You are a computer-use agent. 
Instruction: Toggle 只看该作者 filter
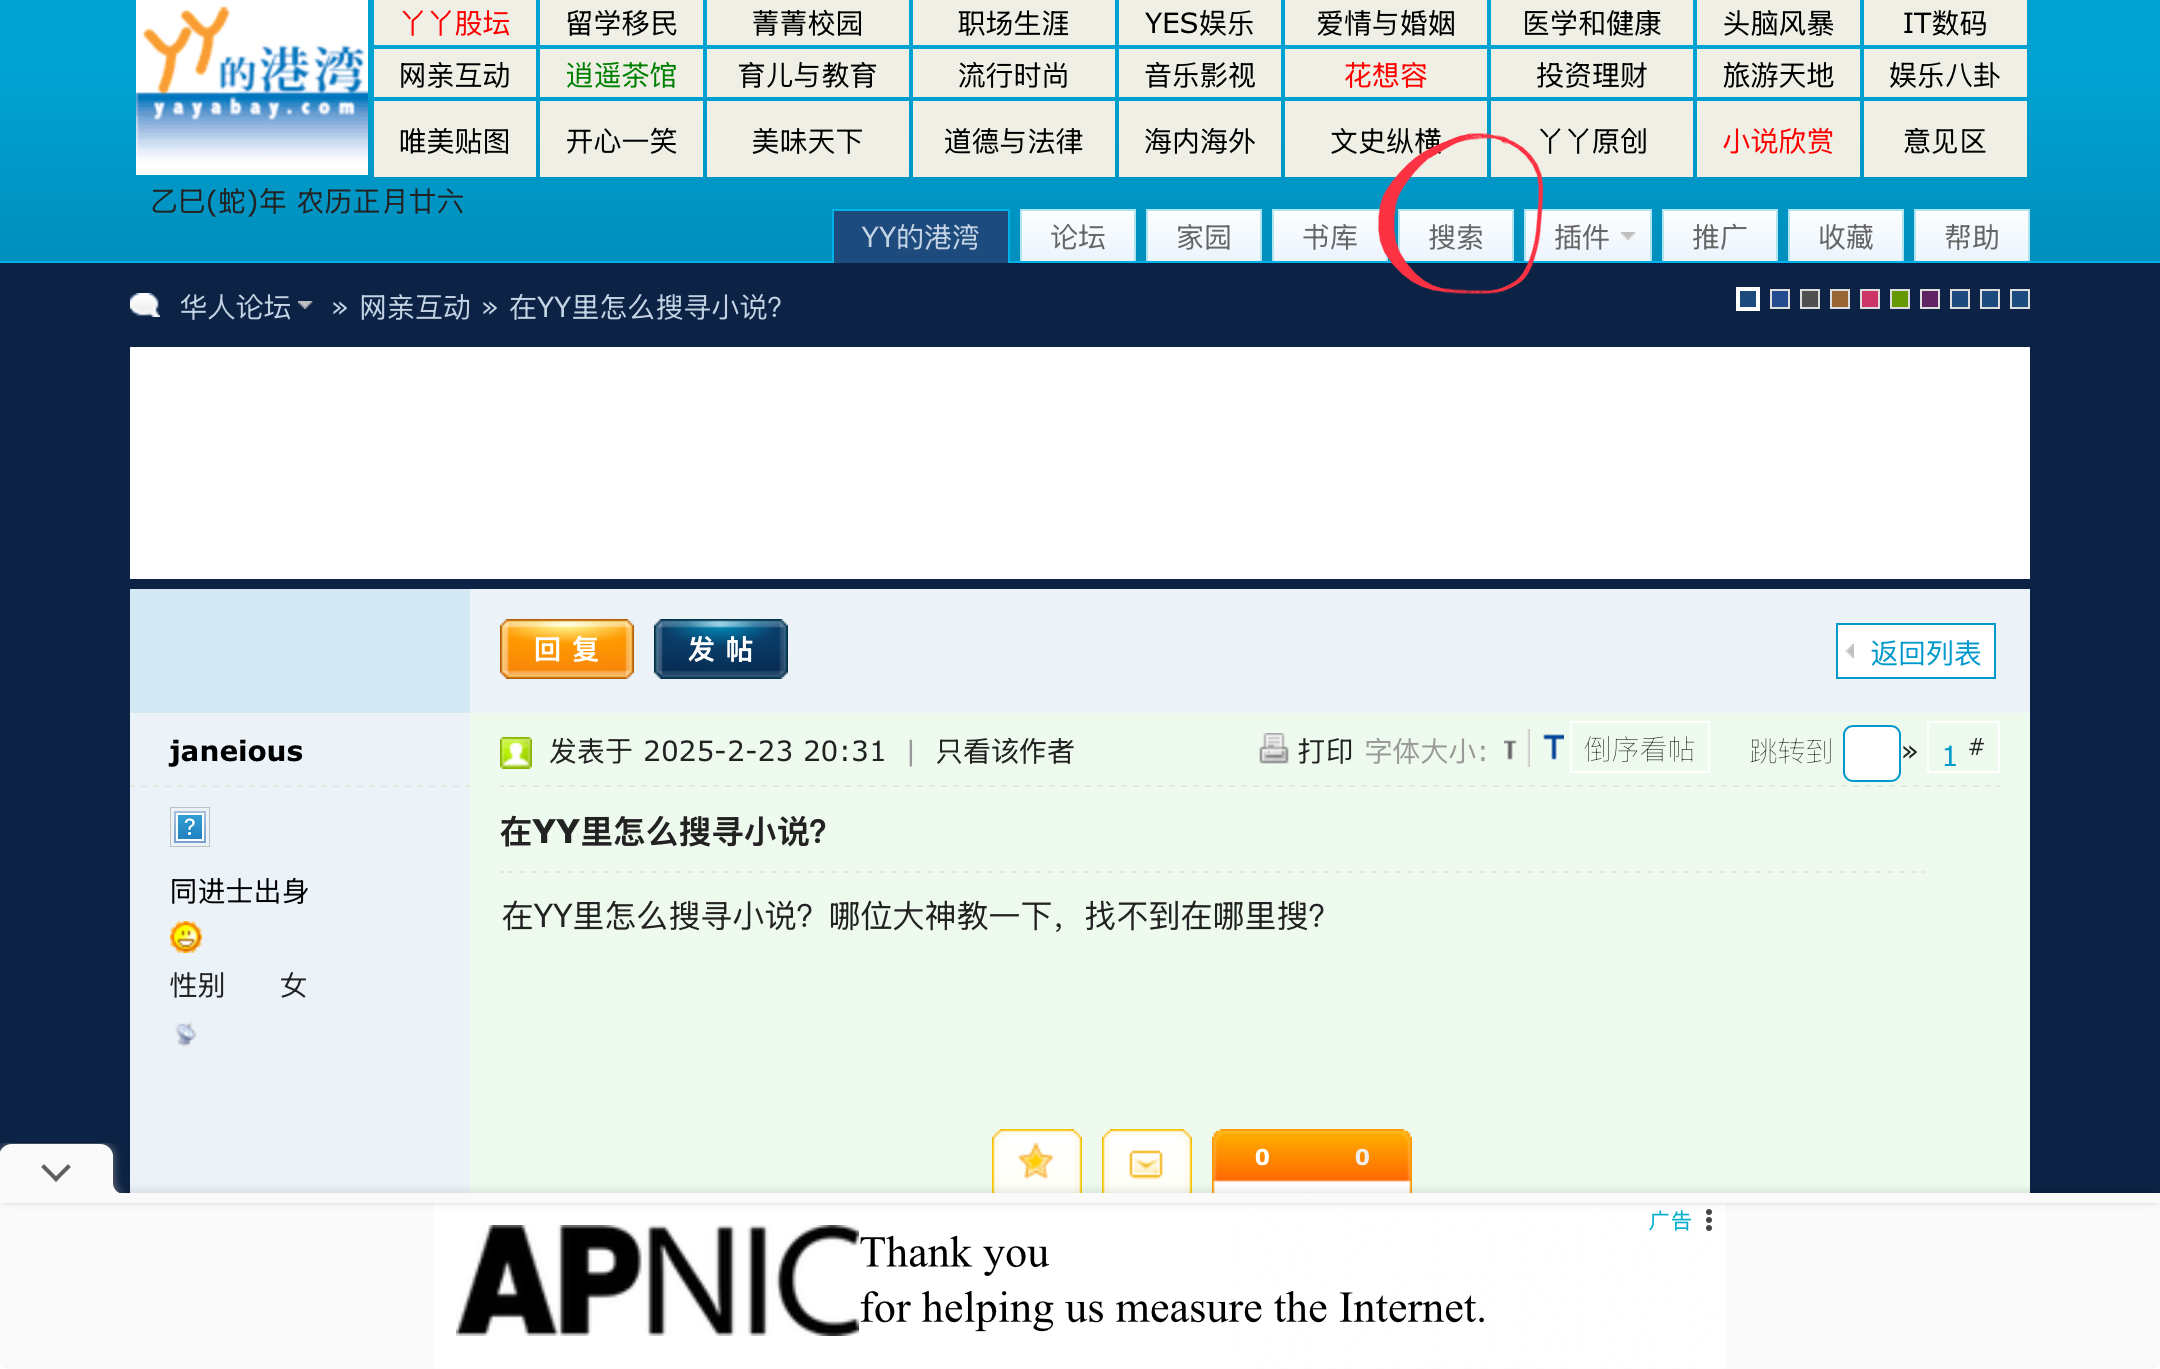point(1005,751)
